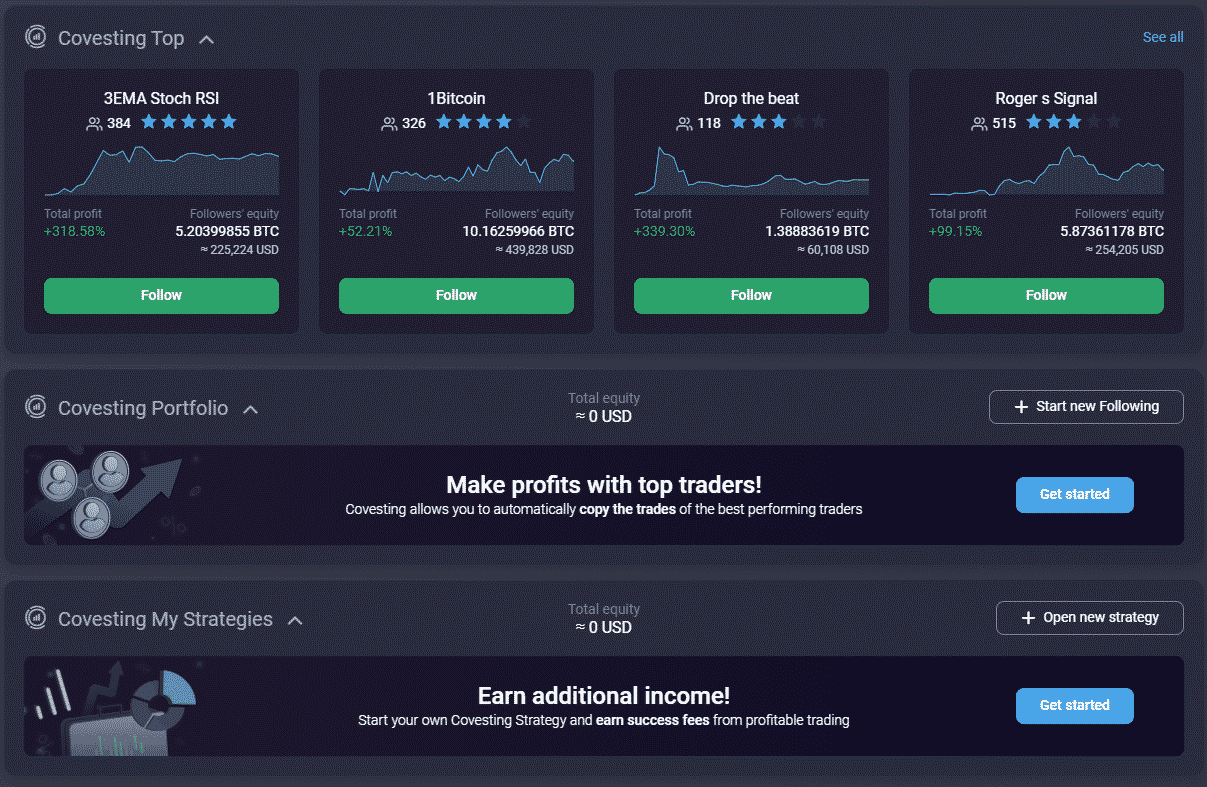Click Get started in Earn additional income banner

(1074, 705)
